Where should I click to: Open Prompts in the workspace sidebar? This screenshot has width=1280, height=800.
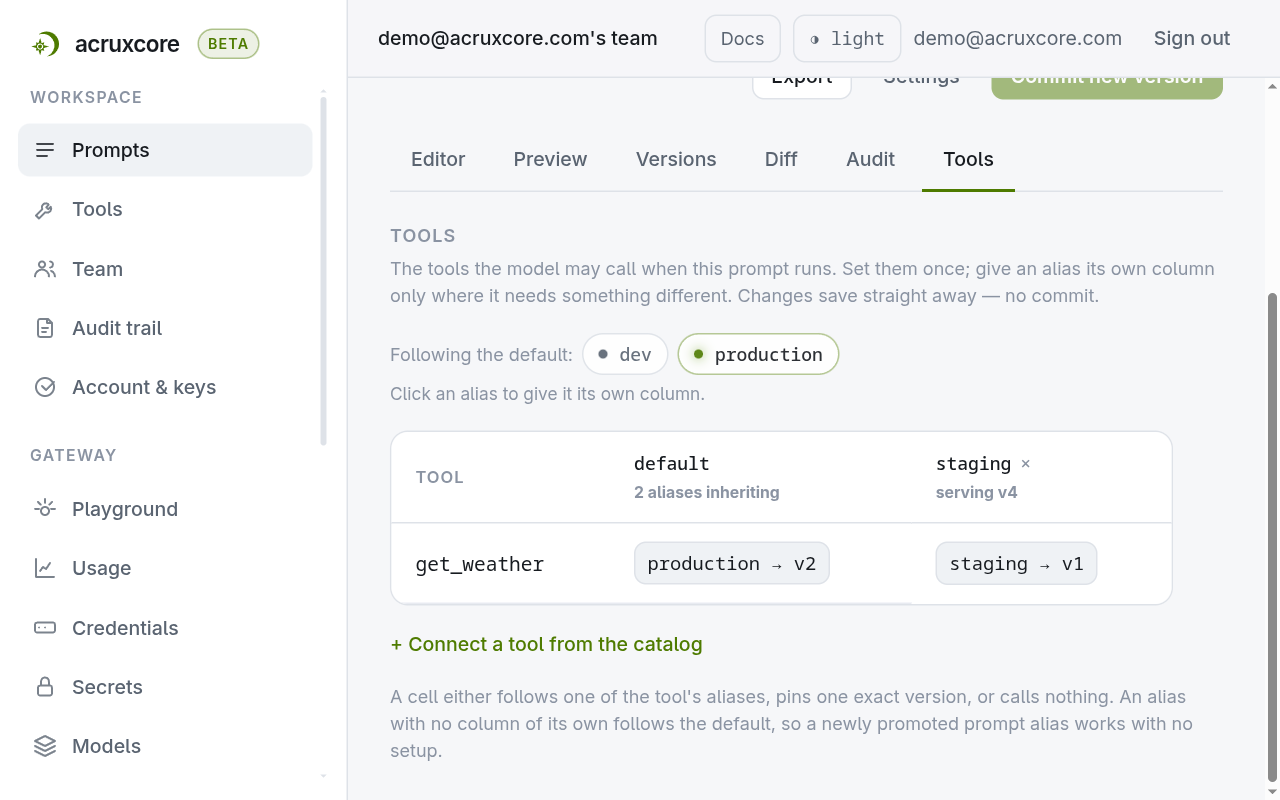point(165,150)
